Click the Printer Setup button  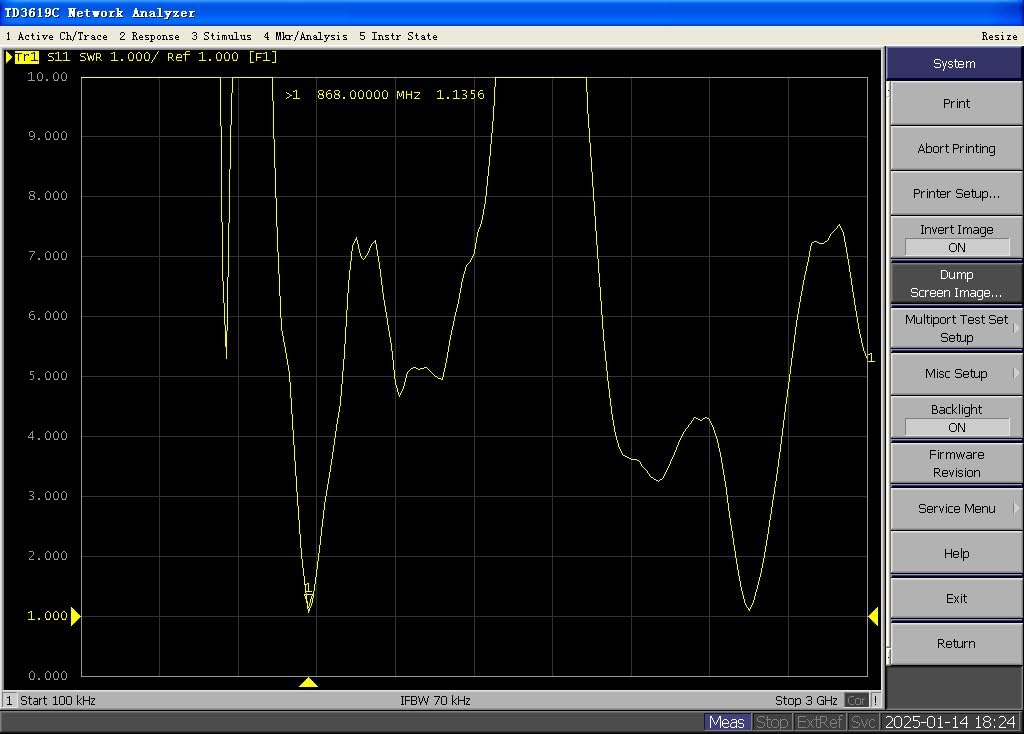pos(954,192)
